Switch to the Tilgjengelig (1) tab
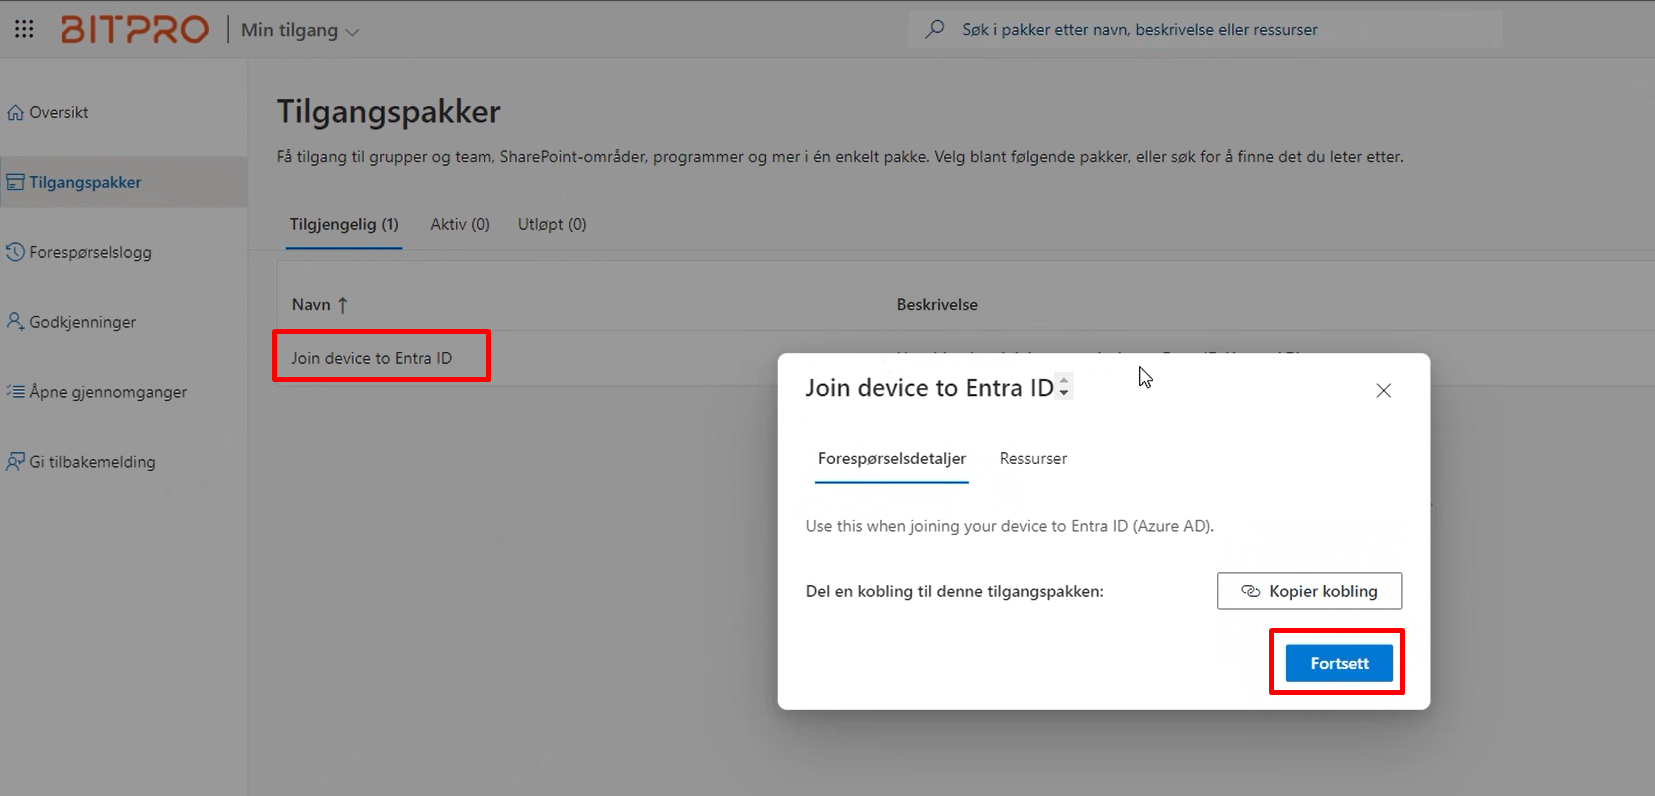The image size is (1655, 796). point(344,224)
